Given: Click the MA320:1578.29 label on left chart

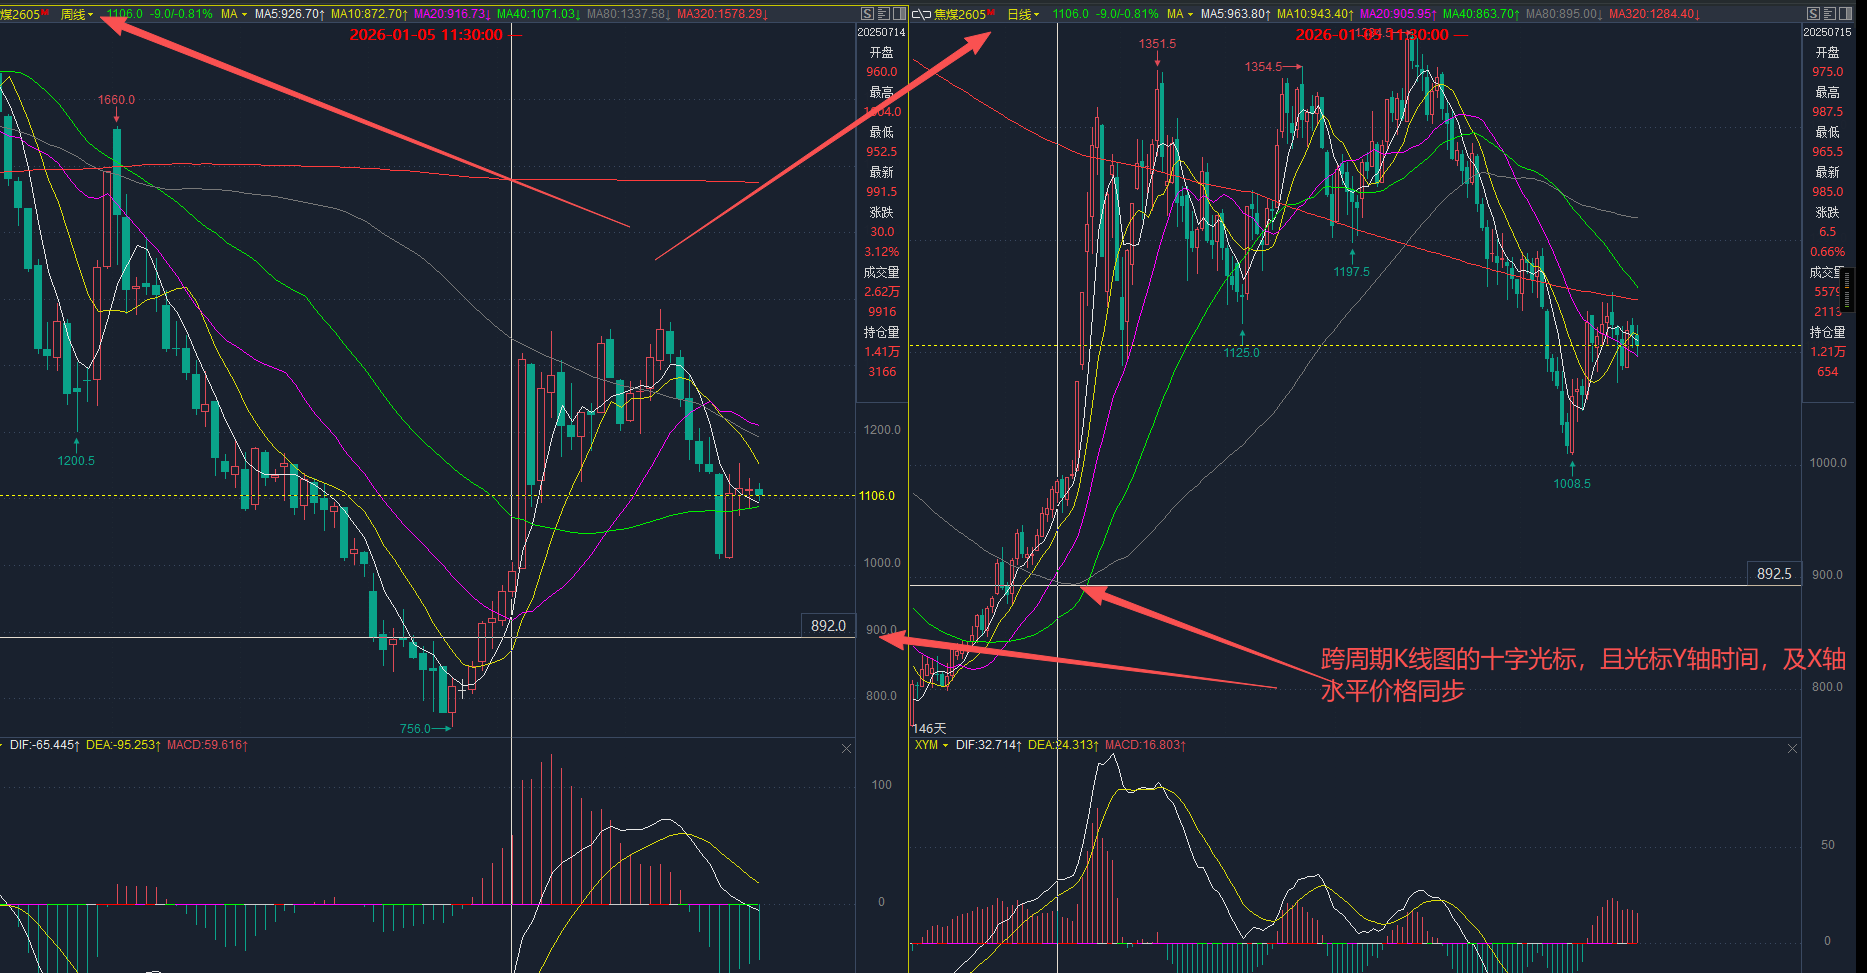Looking at the screenshot, I should pos(721,14).
